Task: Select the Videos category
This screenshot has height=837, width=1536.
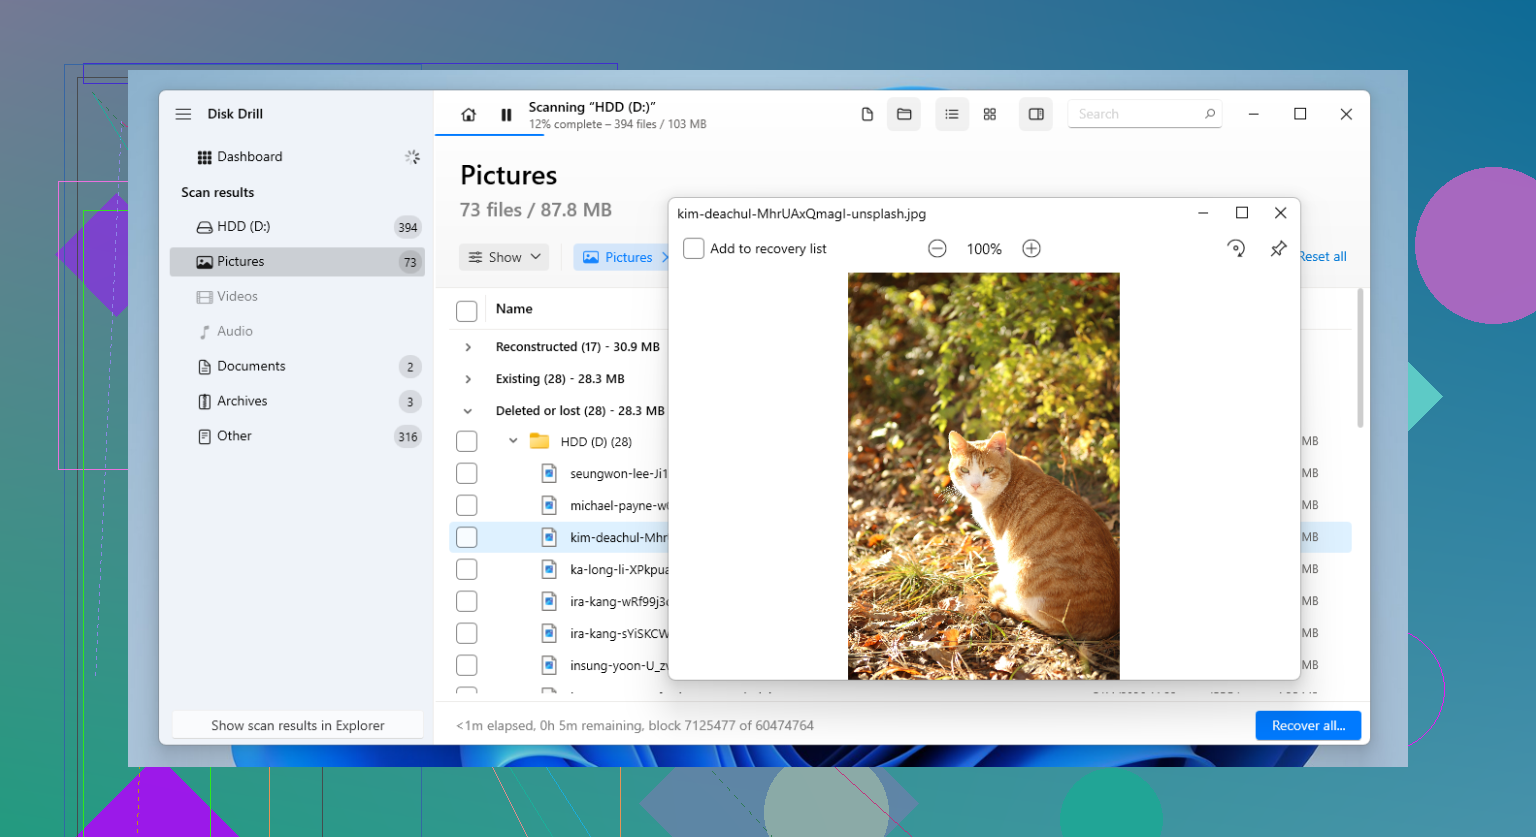Action: (297, 297)
